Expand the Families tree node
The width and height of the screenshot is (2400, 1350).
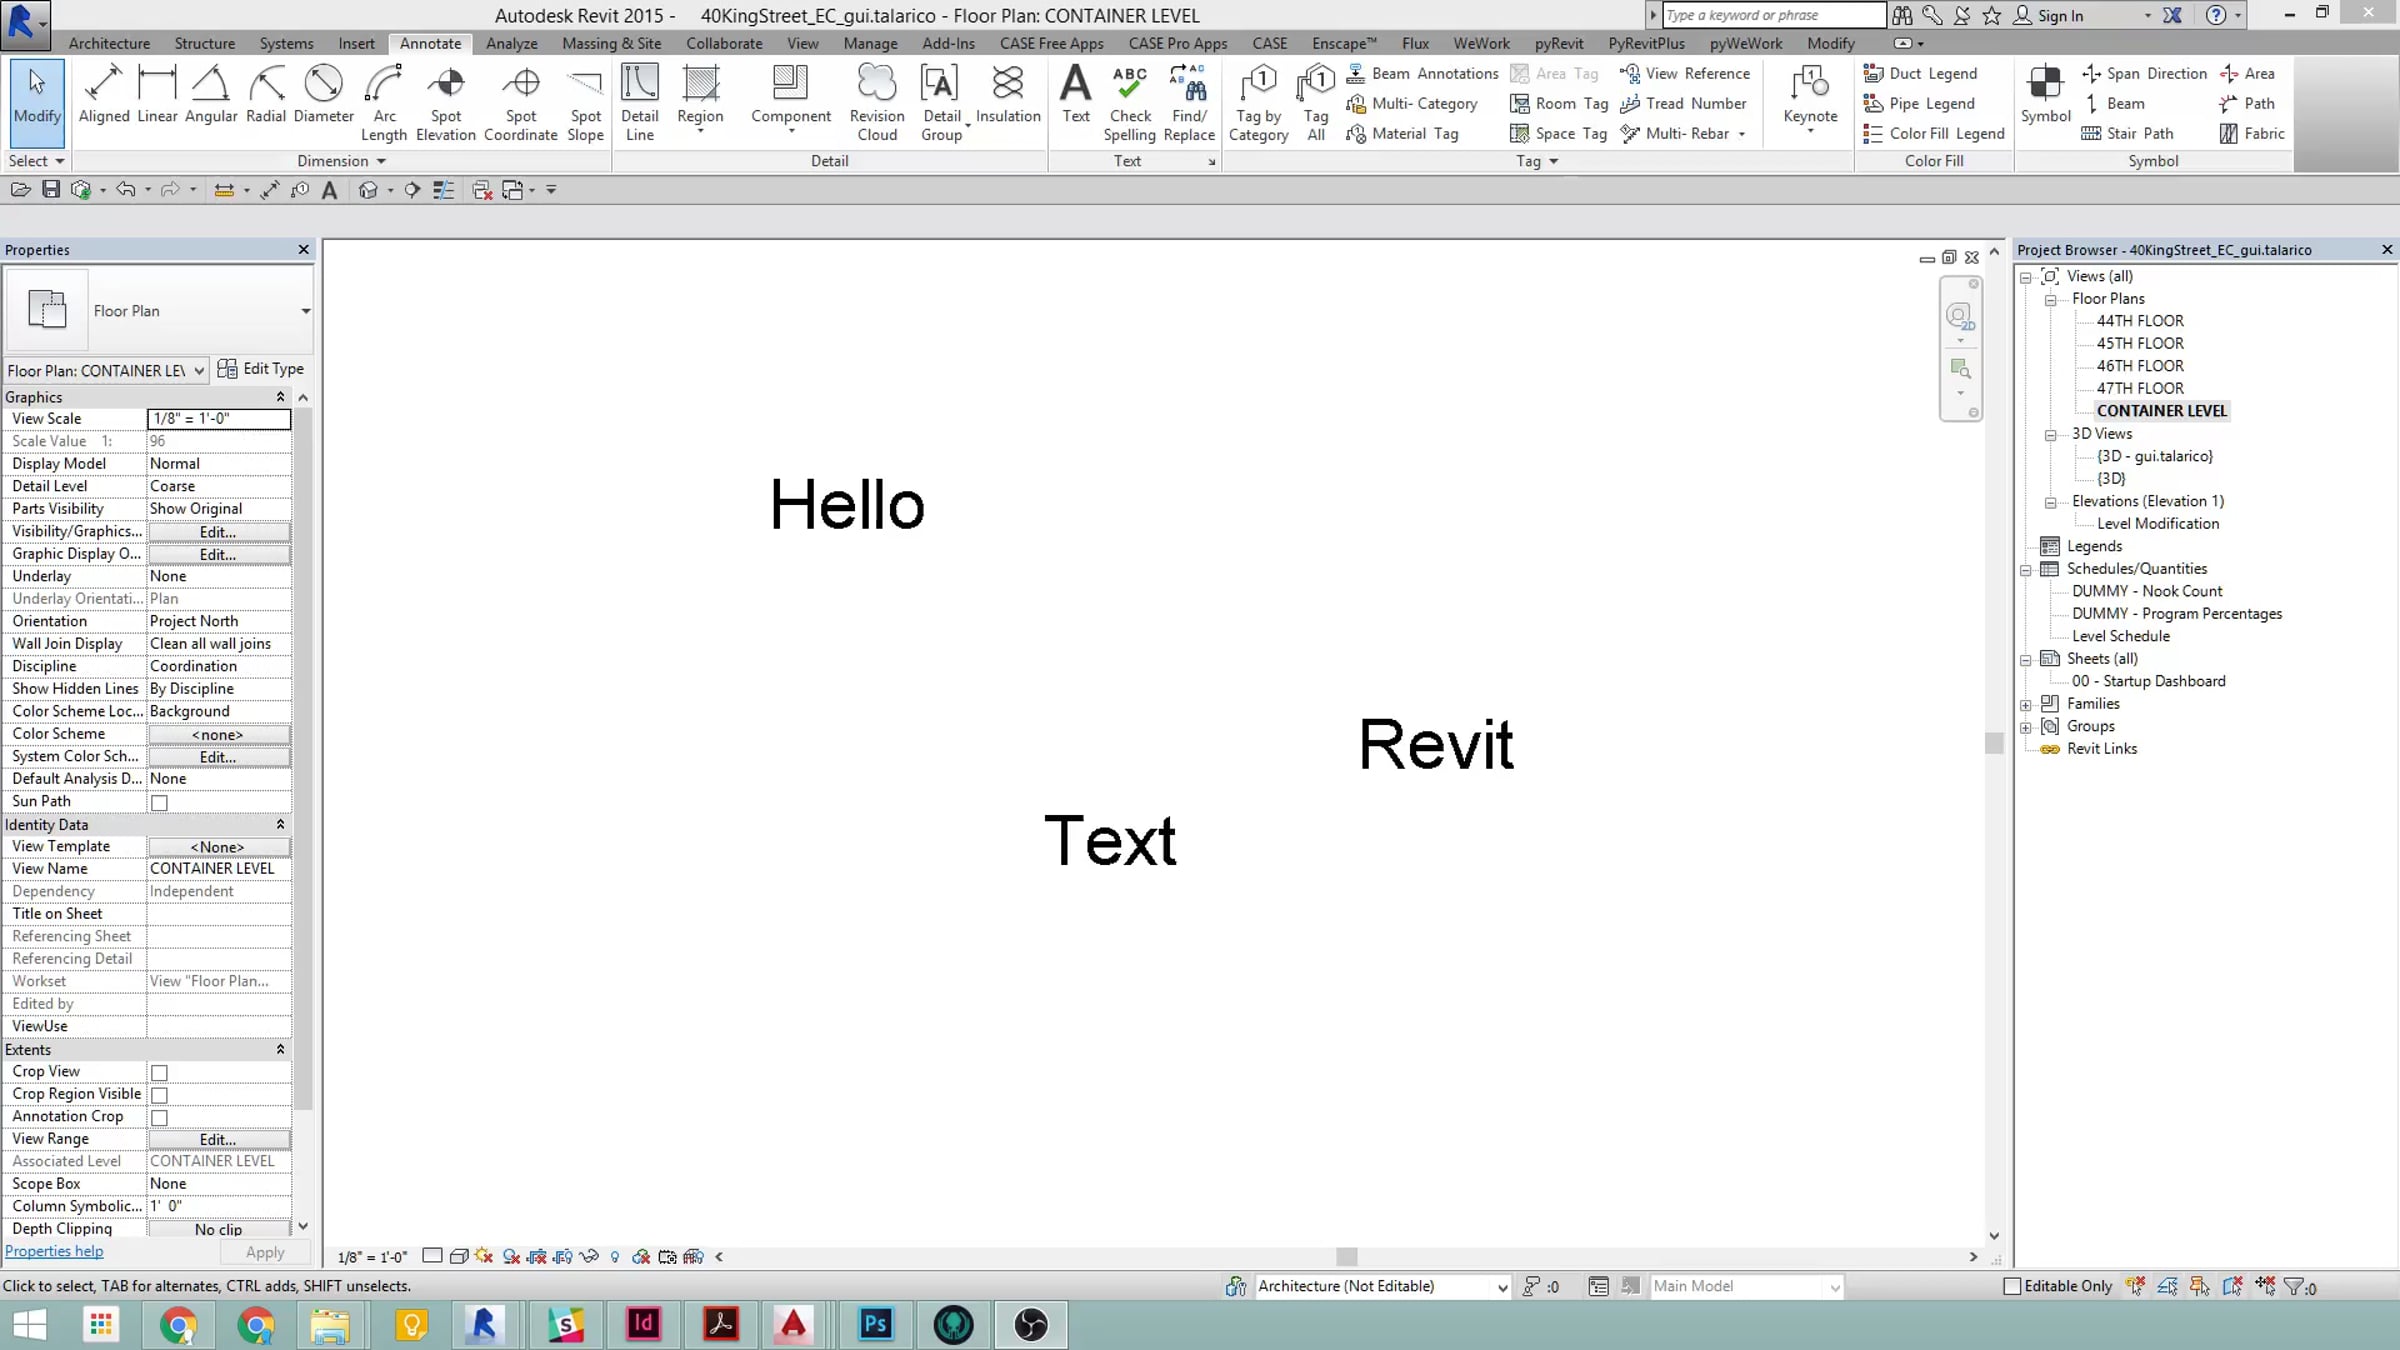2026,705
